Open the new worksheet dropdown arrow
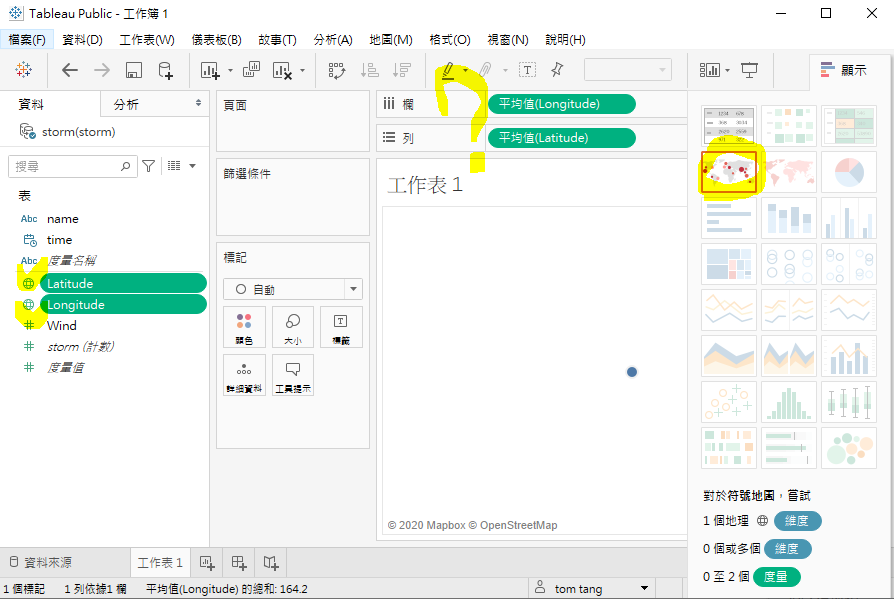The image size is (894, 599). (230, 71)
